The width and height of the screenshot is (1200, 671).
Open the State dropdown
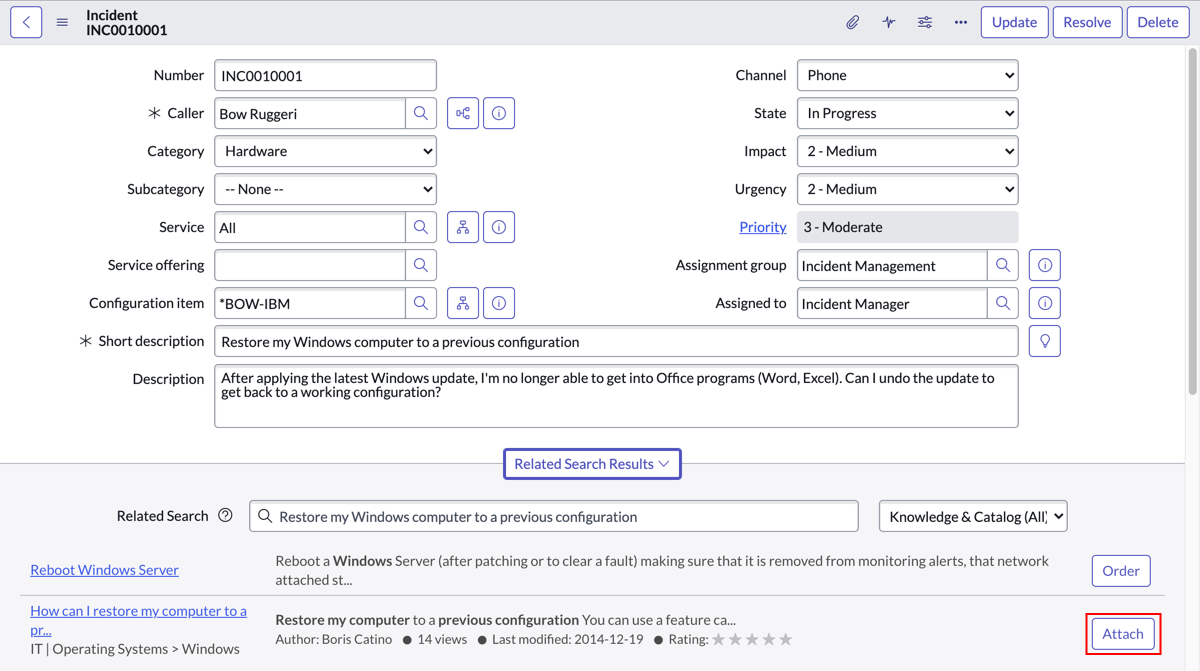(x=908, y=113)
